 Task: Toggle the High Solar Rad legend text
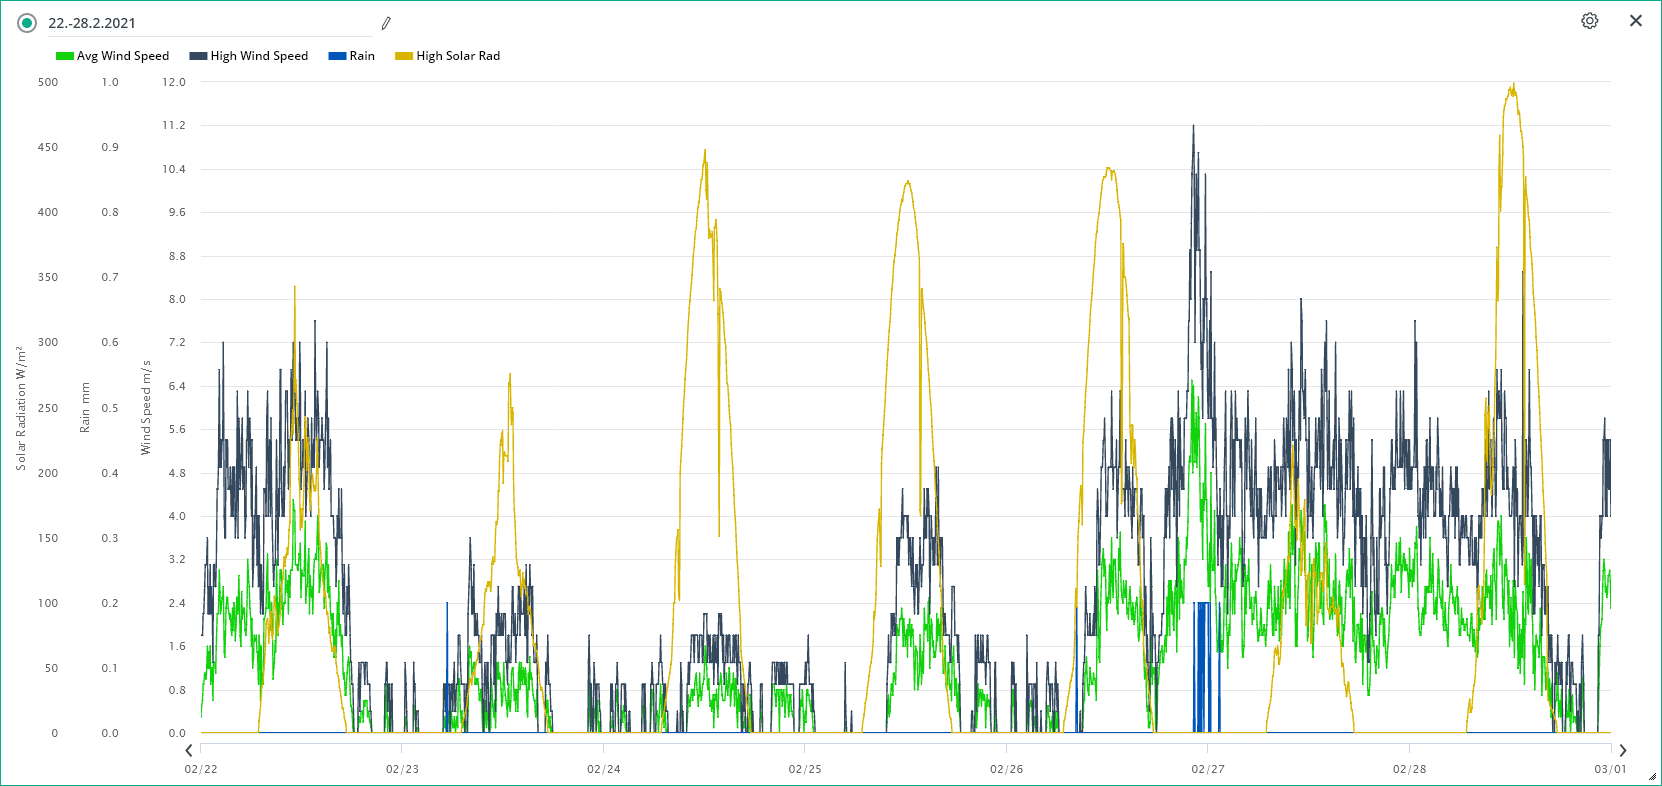click(x=458, y=56)
